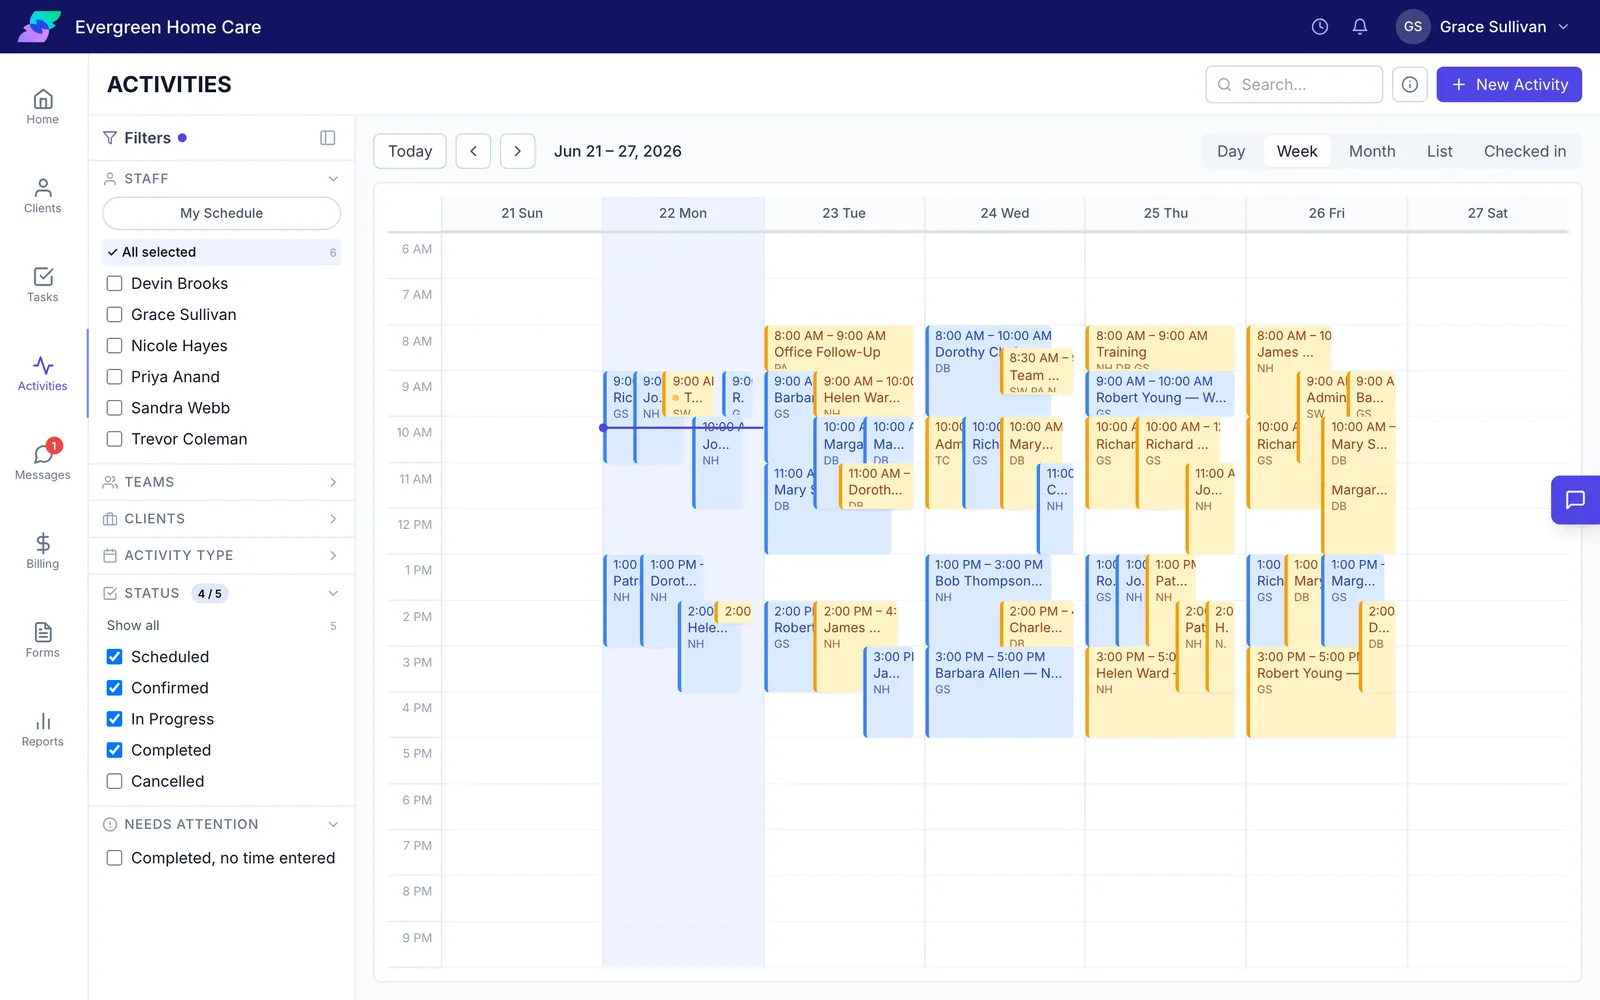This screenshot has width=1600, height=1000.
Task: Click the info icon beside search
Action: 1410,85
